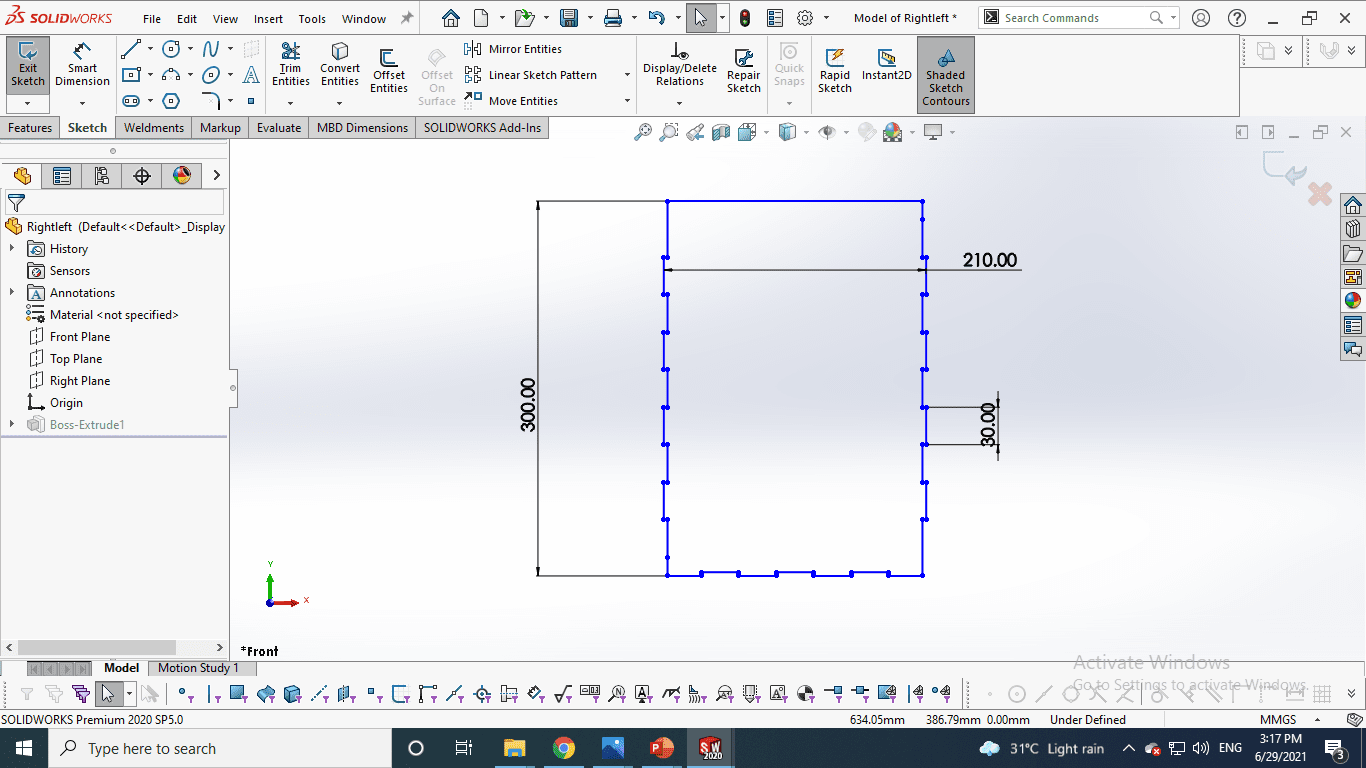Expand the manager pane tabs chevron

pos(216,176)
